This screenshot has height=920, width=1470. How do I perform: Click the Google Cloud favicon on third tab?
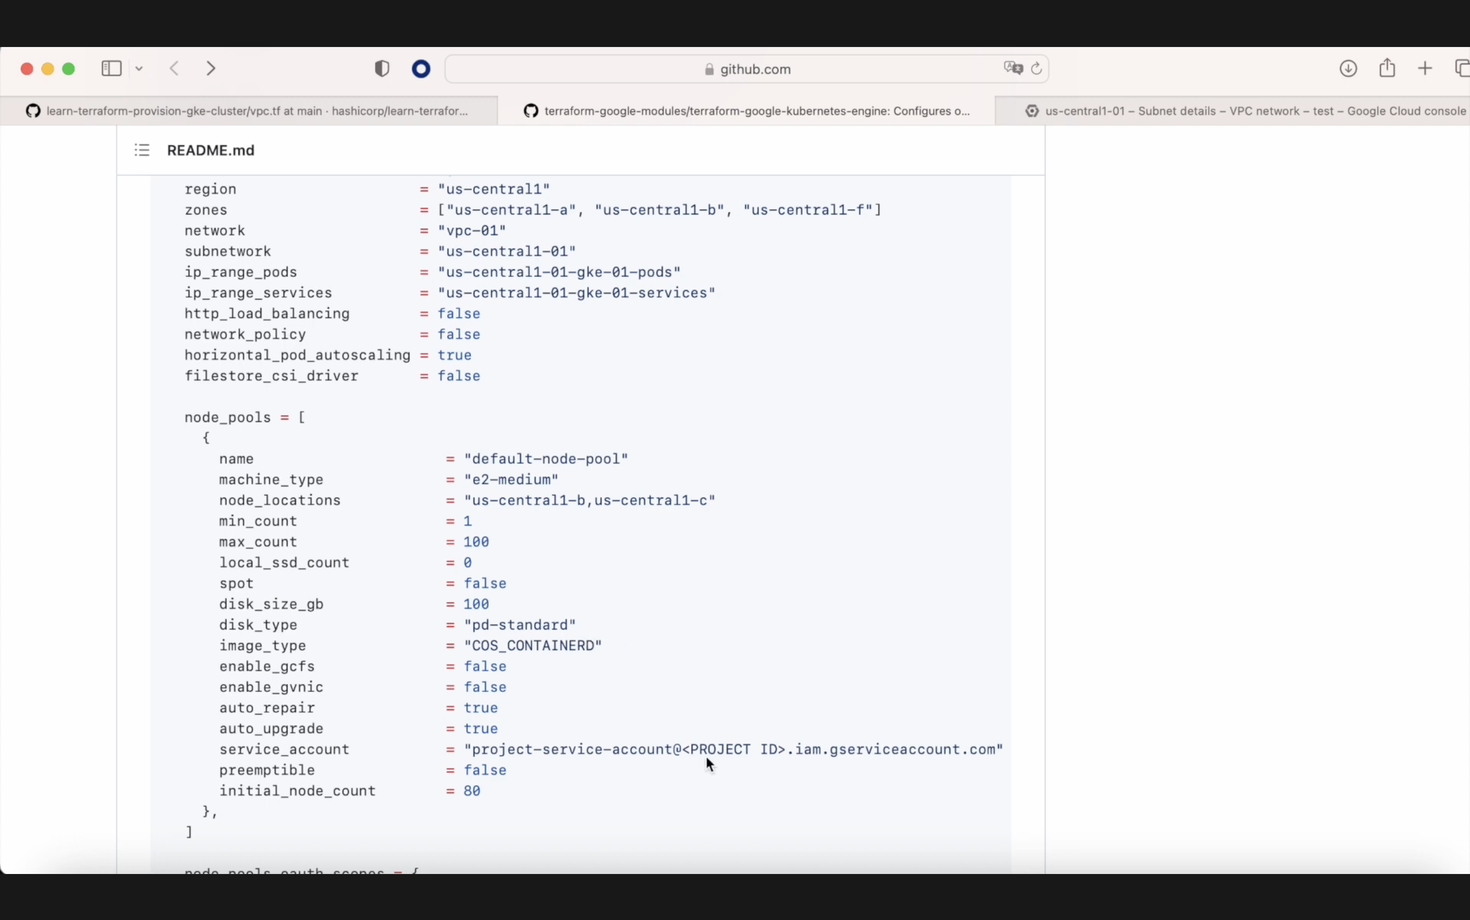coord(1032,111)
